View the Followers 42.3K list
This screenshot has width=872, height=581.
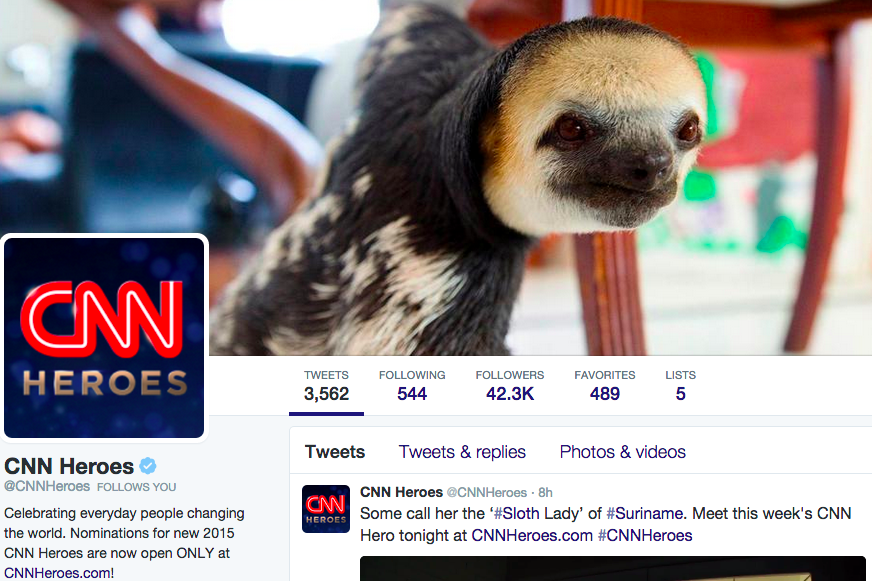pos(510,385)
